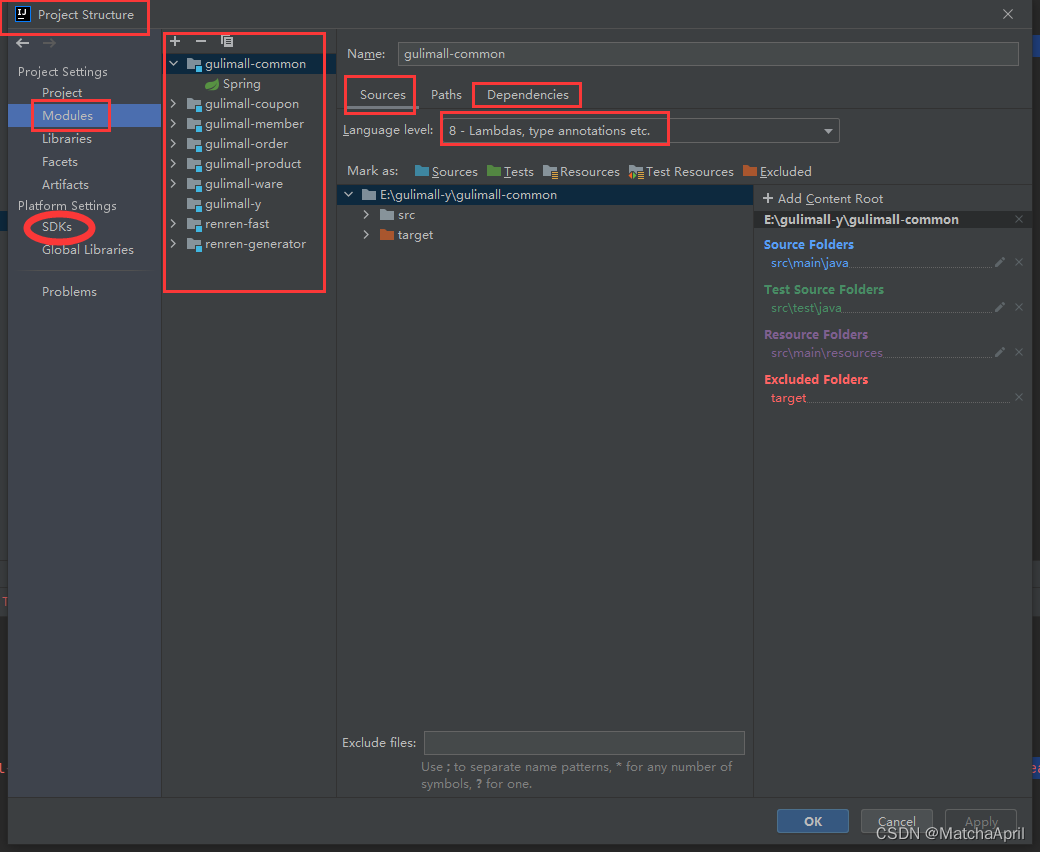Viewport: 1040px width, 852px height.
Task: Edit properties of src\main\resources folder
Action: point(1000,352)
